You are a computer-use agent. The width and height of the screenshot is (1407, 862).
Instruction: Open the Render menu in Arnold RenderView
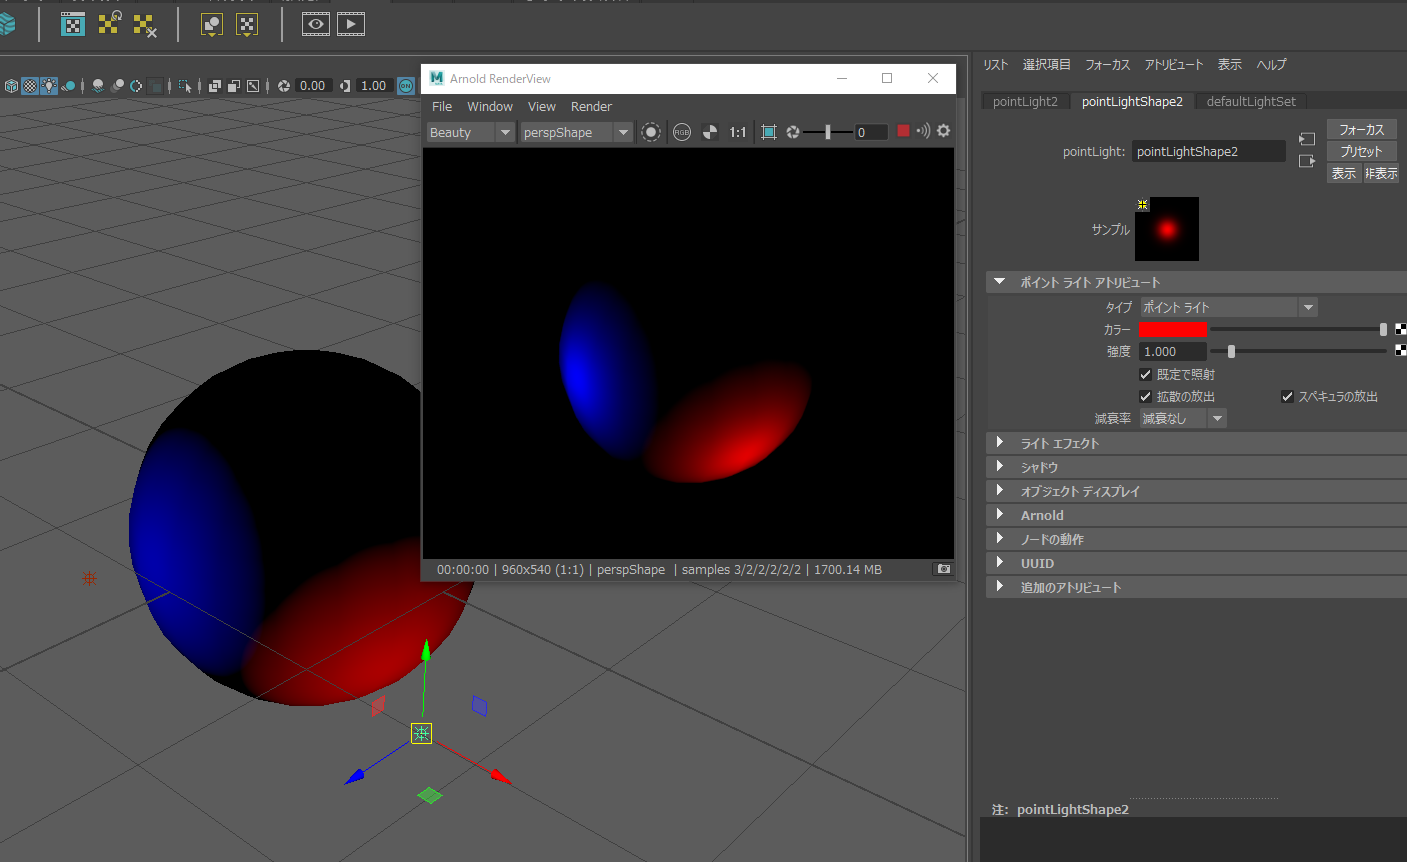(591, 106)
